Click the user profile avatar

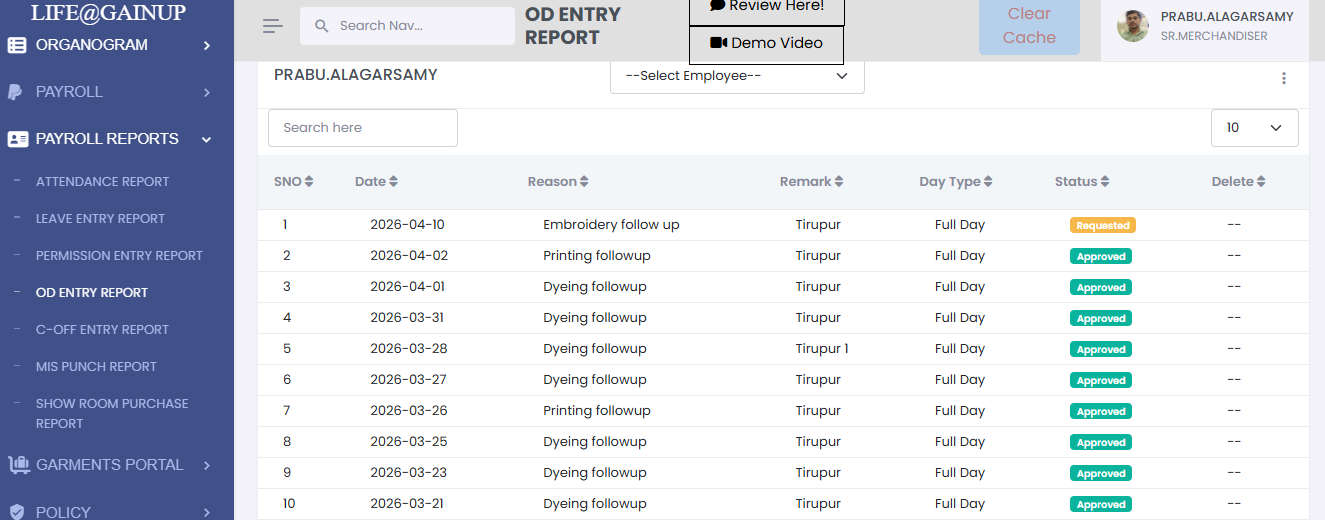point(1133,26)
